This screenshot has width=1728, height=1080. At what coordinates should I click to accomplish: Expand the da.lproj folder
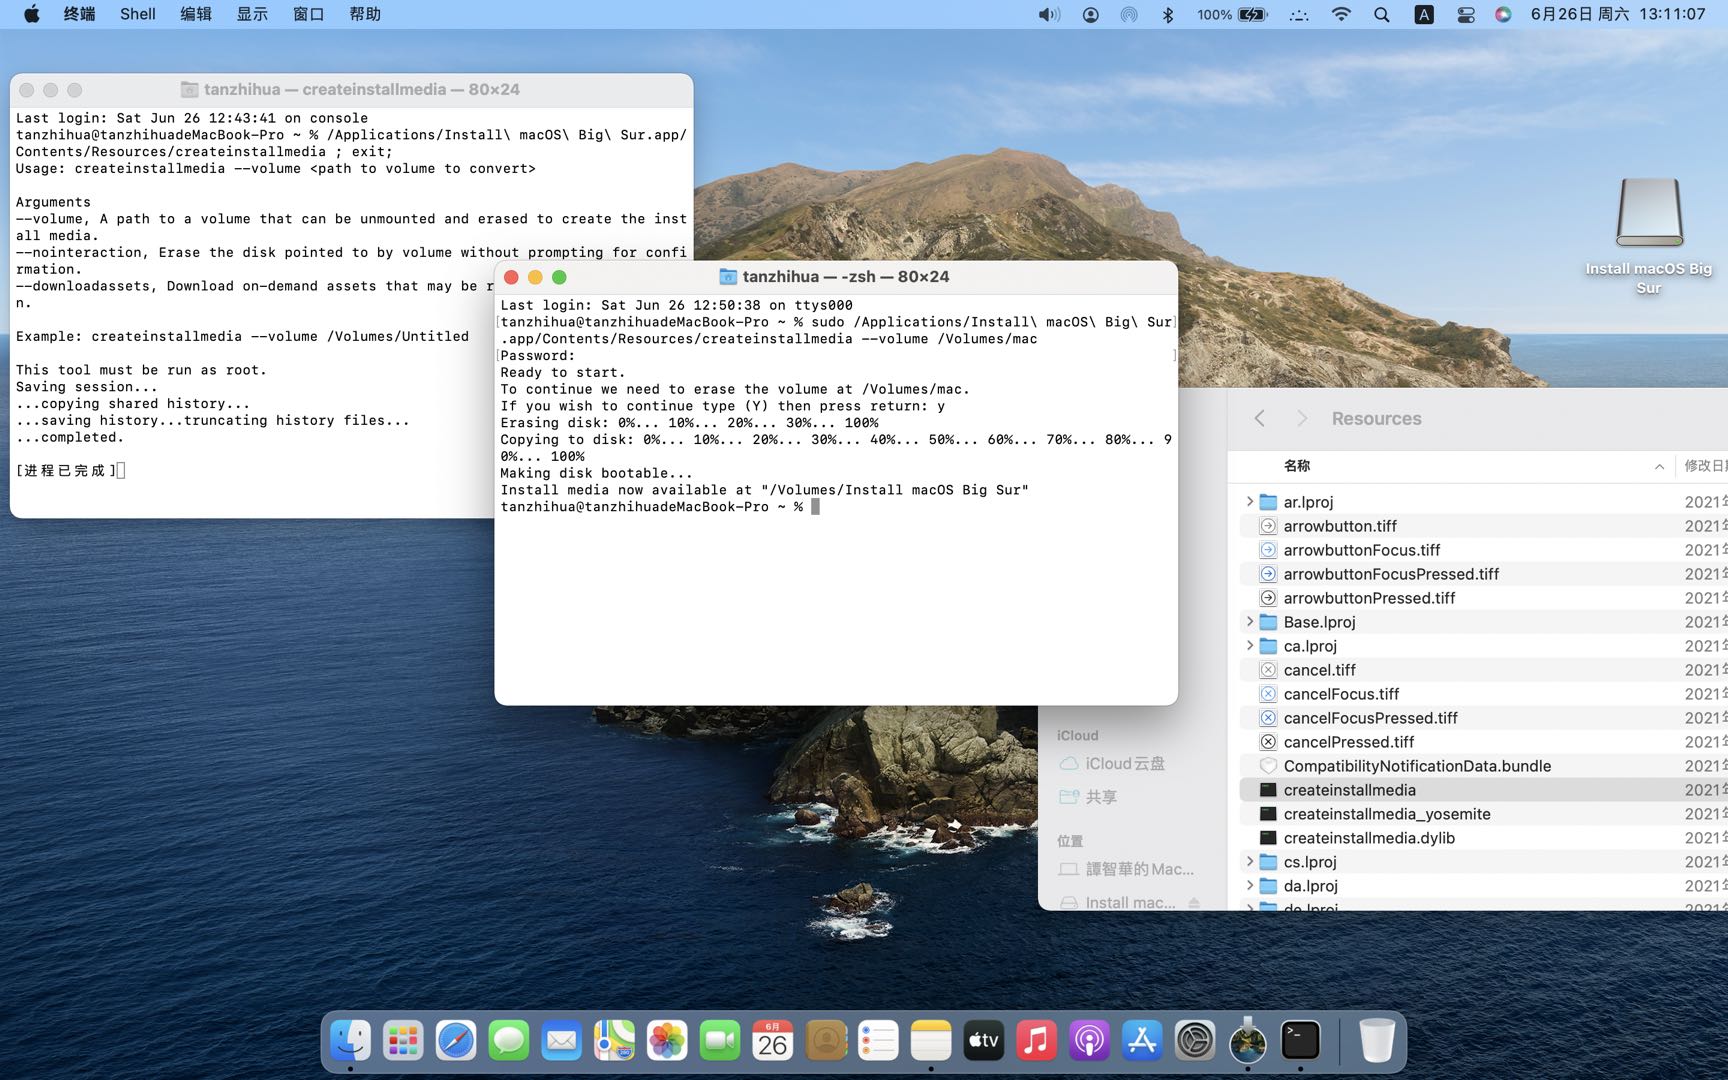point(1249,885)
